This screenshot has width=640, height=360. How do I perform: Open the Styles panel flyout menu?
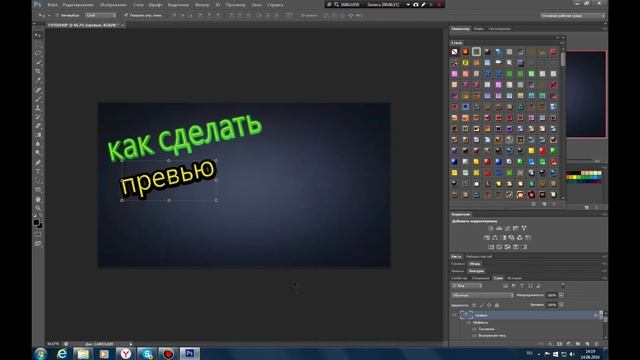(x=562, y=42)
